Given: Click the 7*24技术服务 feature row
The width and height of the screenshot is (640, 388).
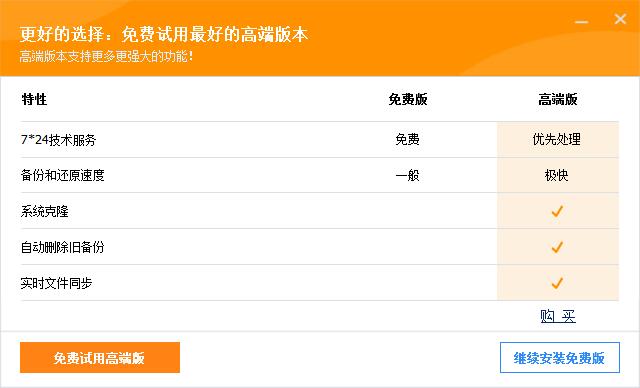Looking at the screenshot, I should click(x=320, y=140).
